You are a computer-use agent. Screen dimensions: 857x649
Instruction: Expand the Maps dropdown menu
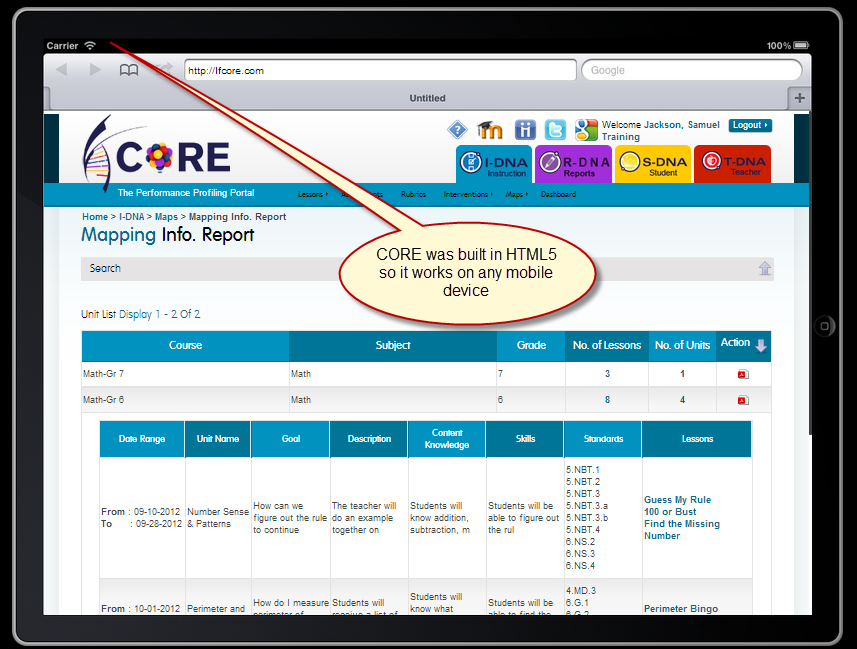pos(515,194)
